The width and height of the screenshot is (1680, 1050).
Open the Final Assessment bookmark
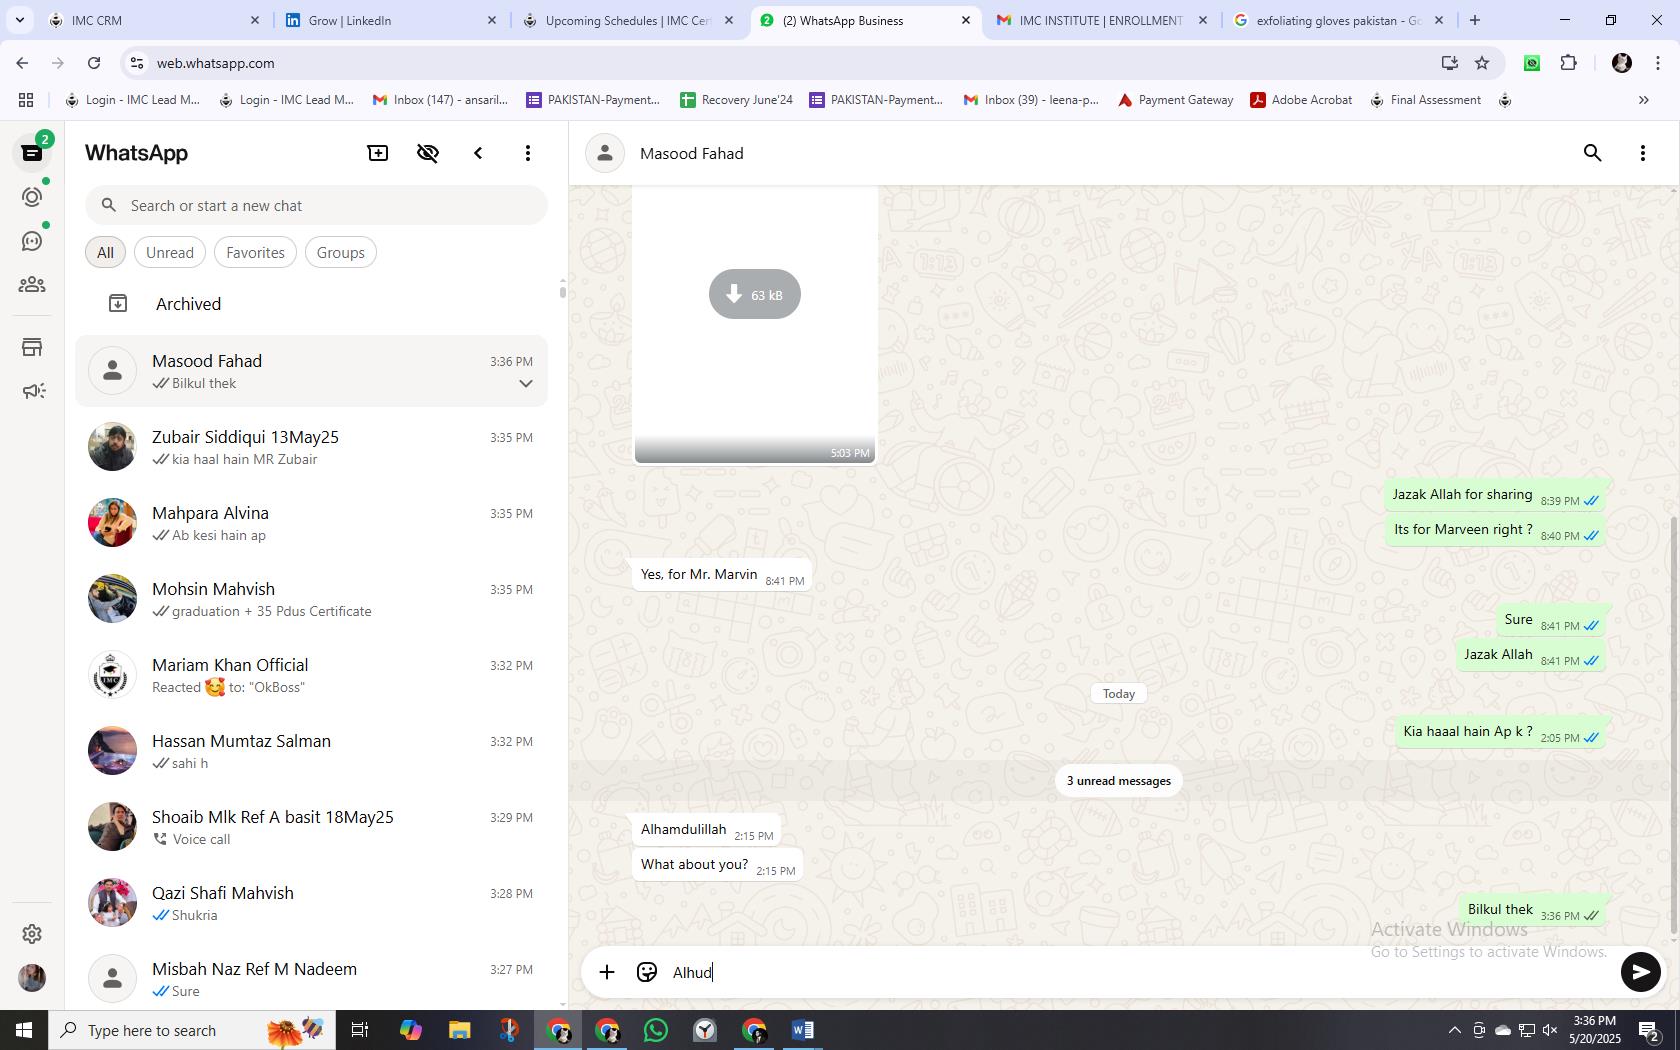coord(1425,100)
